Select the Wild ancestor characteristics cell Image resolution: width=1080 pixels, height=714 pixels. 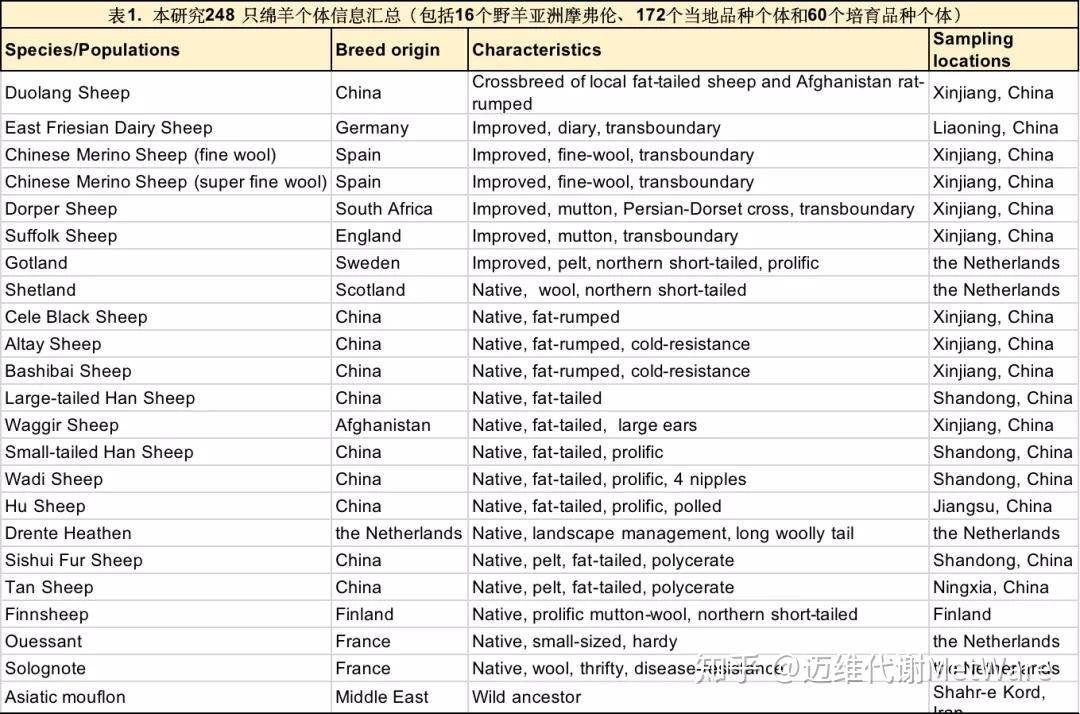point(517,697)
